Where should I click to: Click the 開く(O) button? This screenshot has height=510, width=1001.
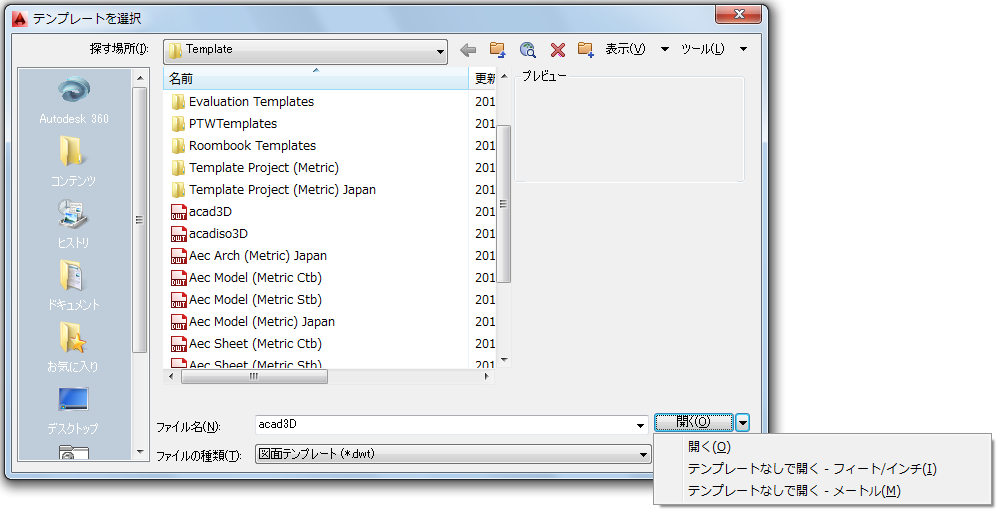[693, 422]
